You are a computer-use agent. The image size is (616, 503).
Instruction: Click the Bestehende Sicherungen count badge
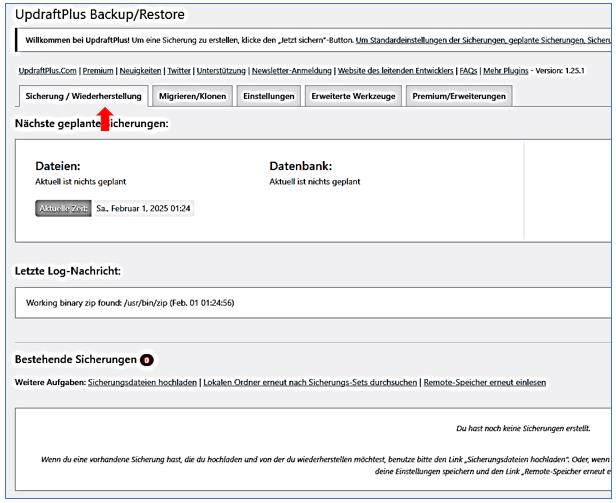tap(146, 359)
